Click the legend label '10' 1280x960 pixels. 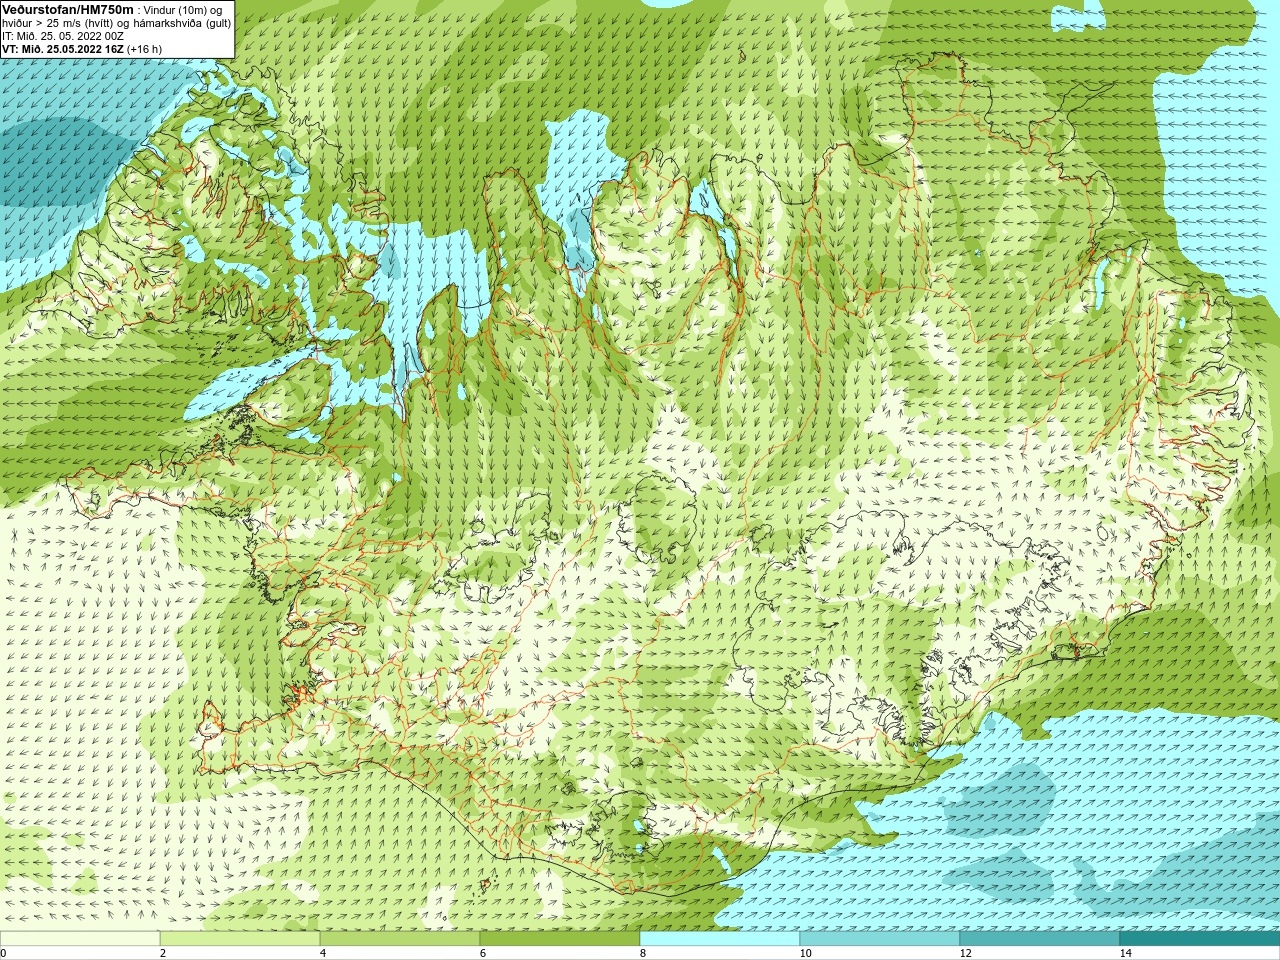(x=806, y=953)
